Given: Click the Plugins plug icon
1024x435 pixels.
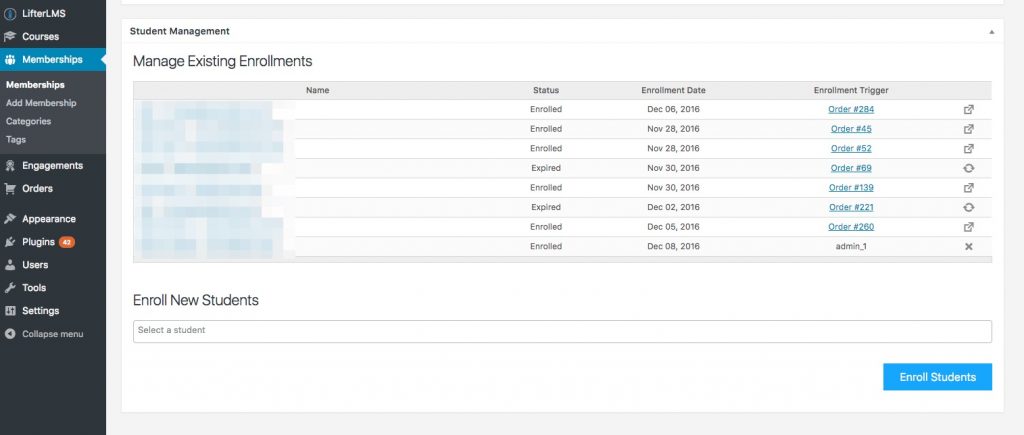Looking at the screenshot, I should point(10,242).
